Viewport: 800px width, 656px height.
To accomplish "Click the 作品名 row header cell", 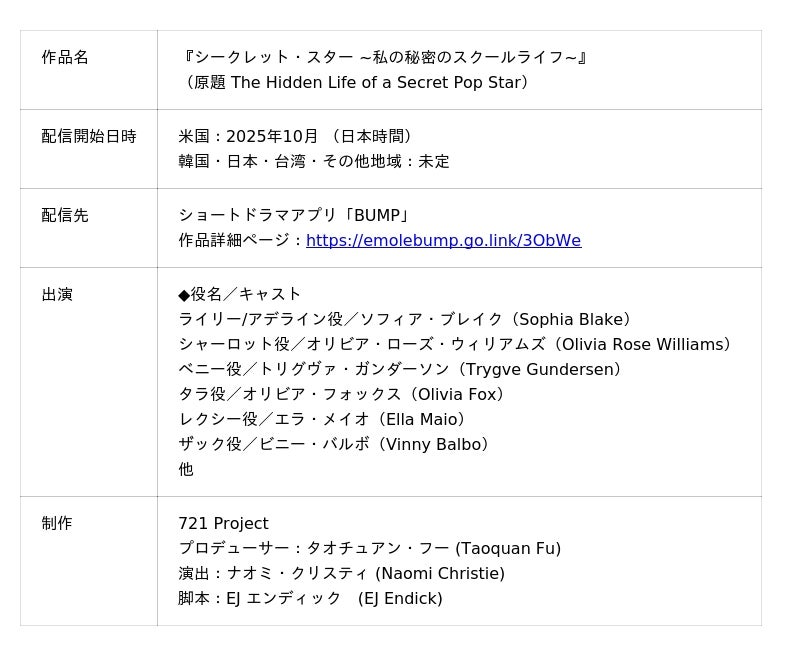I will pos(65,58).
